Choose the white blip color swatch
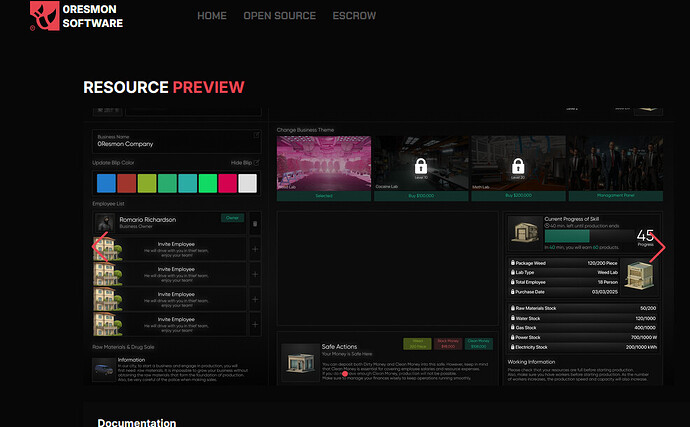Image resolution: width=690 pixels, height=427 pixels. coord(247,183)
